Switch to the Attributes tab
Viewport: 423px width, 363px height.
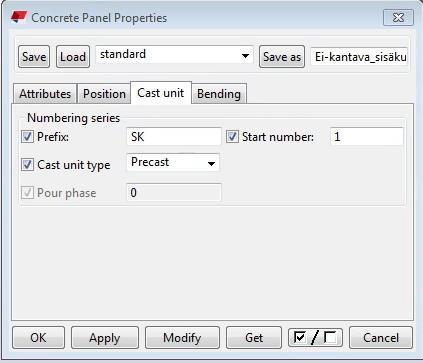[x=45, y=94]
